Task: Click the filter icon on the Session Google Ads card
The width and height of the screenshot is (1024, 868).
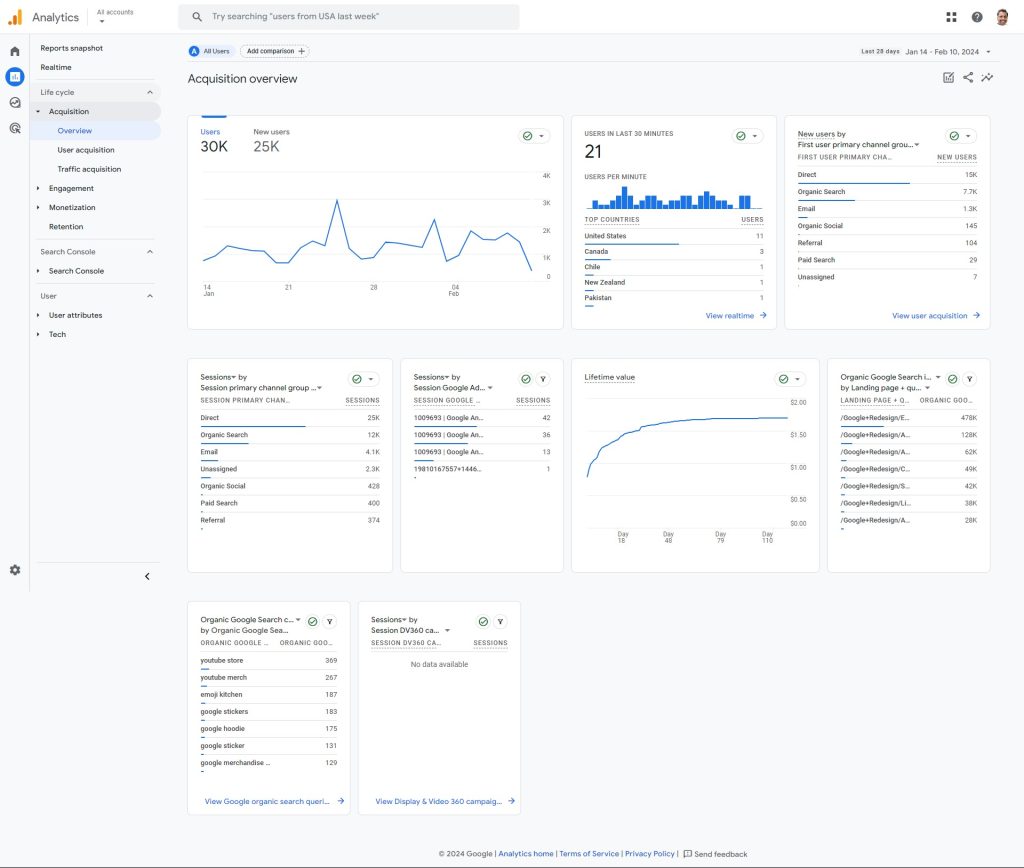Action: 543,379
